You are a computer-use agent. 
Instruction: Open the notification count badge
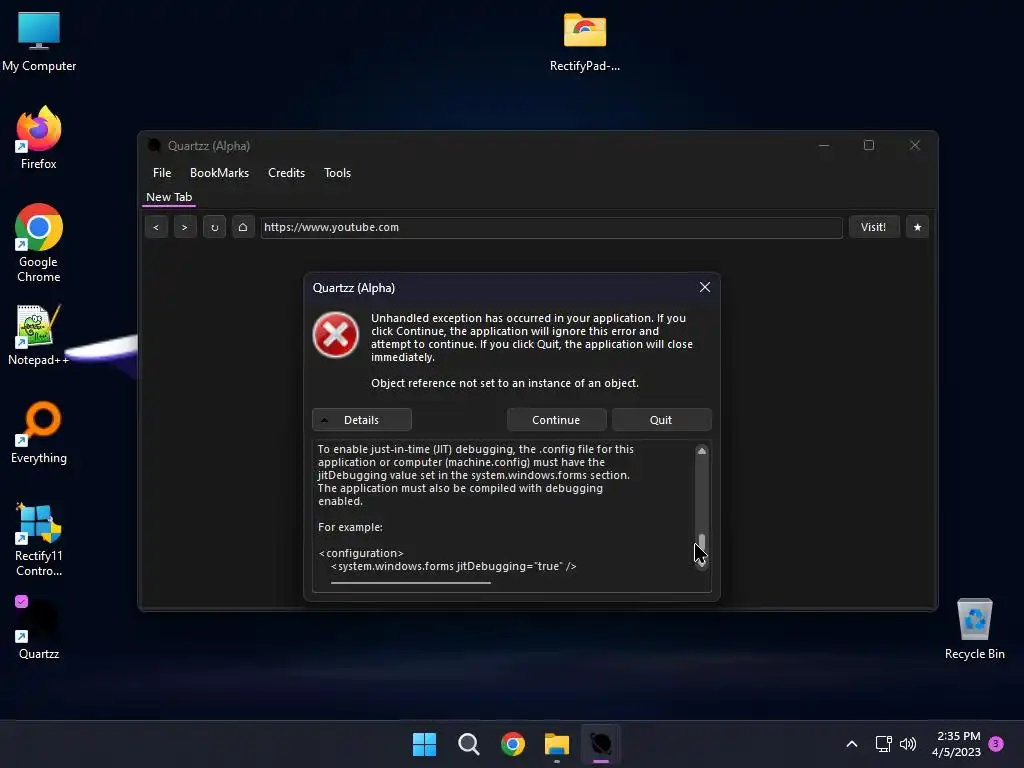click(x=996, y=744)
